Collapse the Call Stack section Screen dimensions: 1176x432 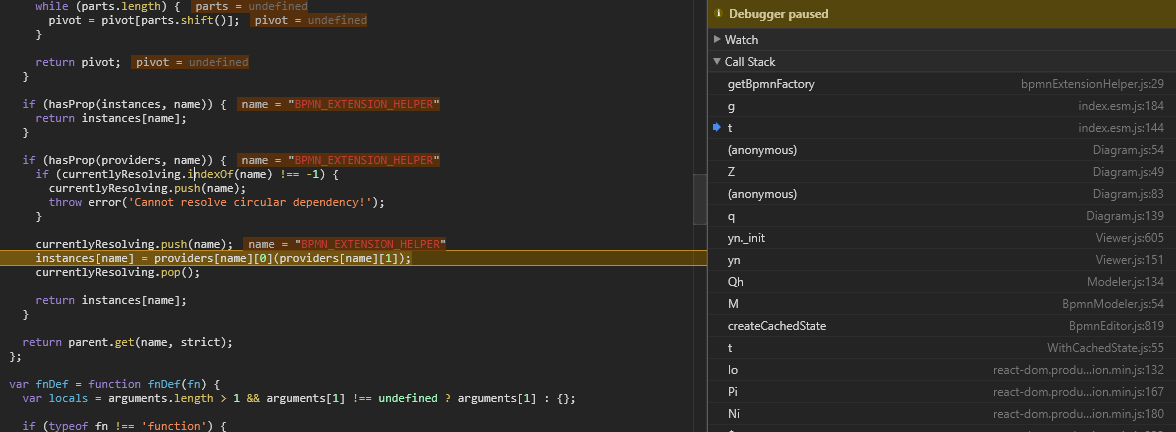pos(718,62)
